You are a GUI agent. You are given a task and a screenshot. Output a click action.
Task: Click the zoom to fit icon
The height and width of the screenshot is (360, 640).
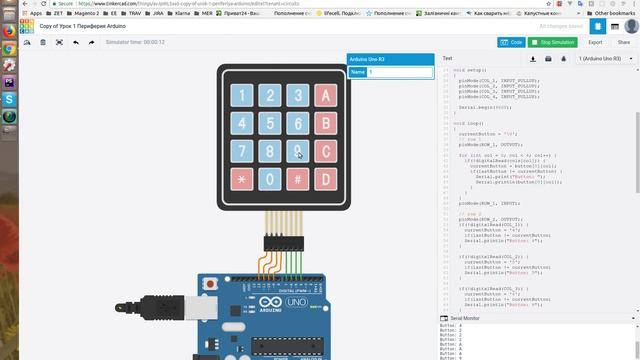click(59, 42)
